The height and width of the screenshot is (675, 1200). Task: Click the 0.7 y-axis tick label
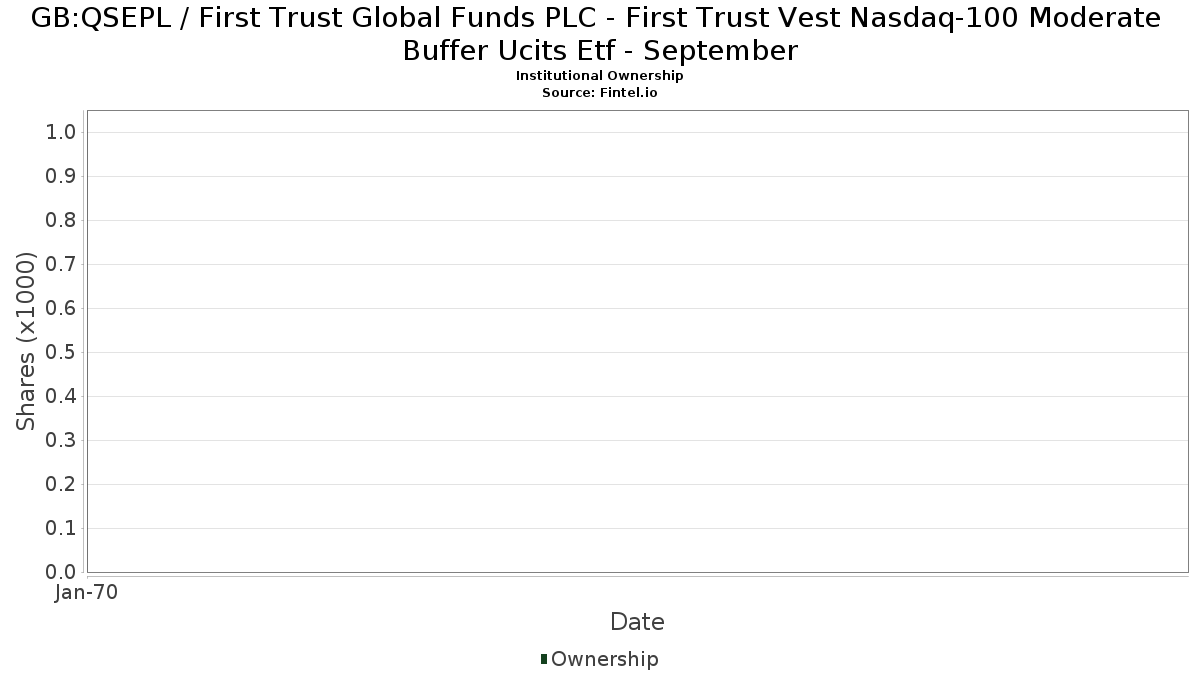(x=61, y=265)
